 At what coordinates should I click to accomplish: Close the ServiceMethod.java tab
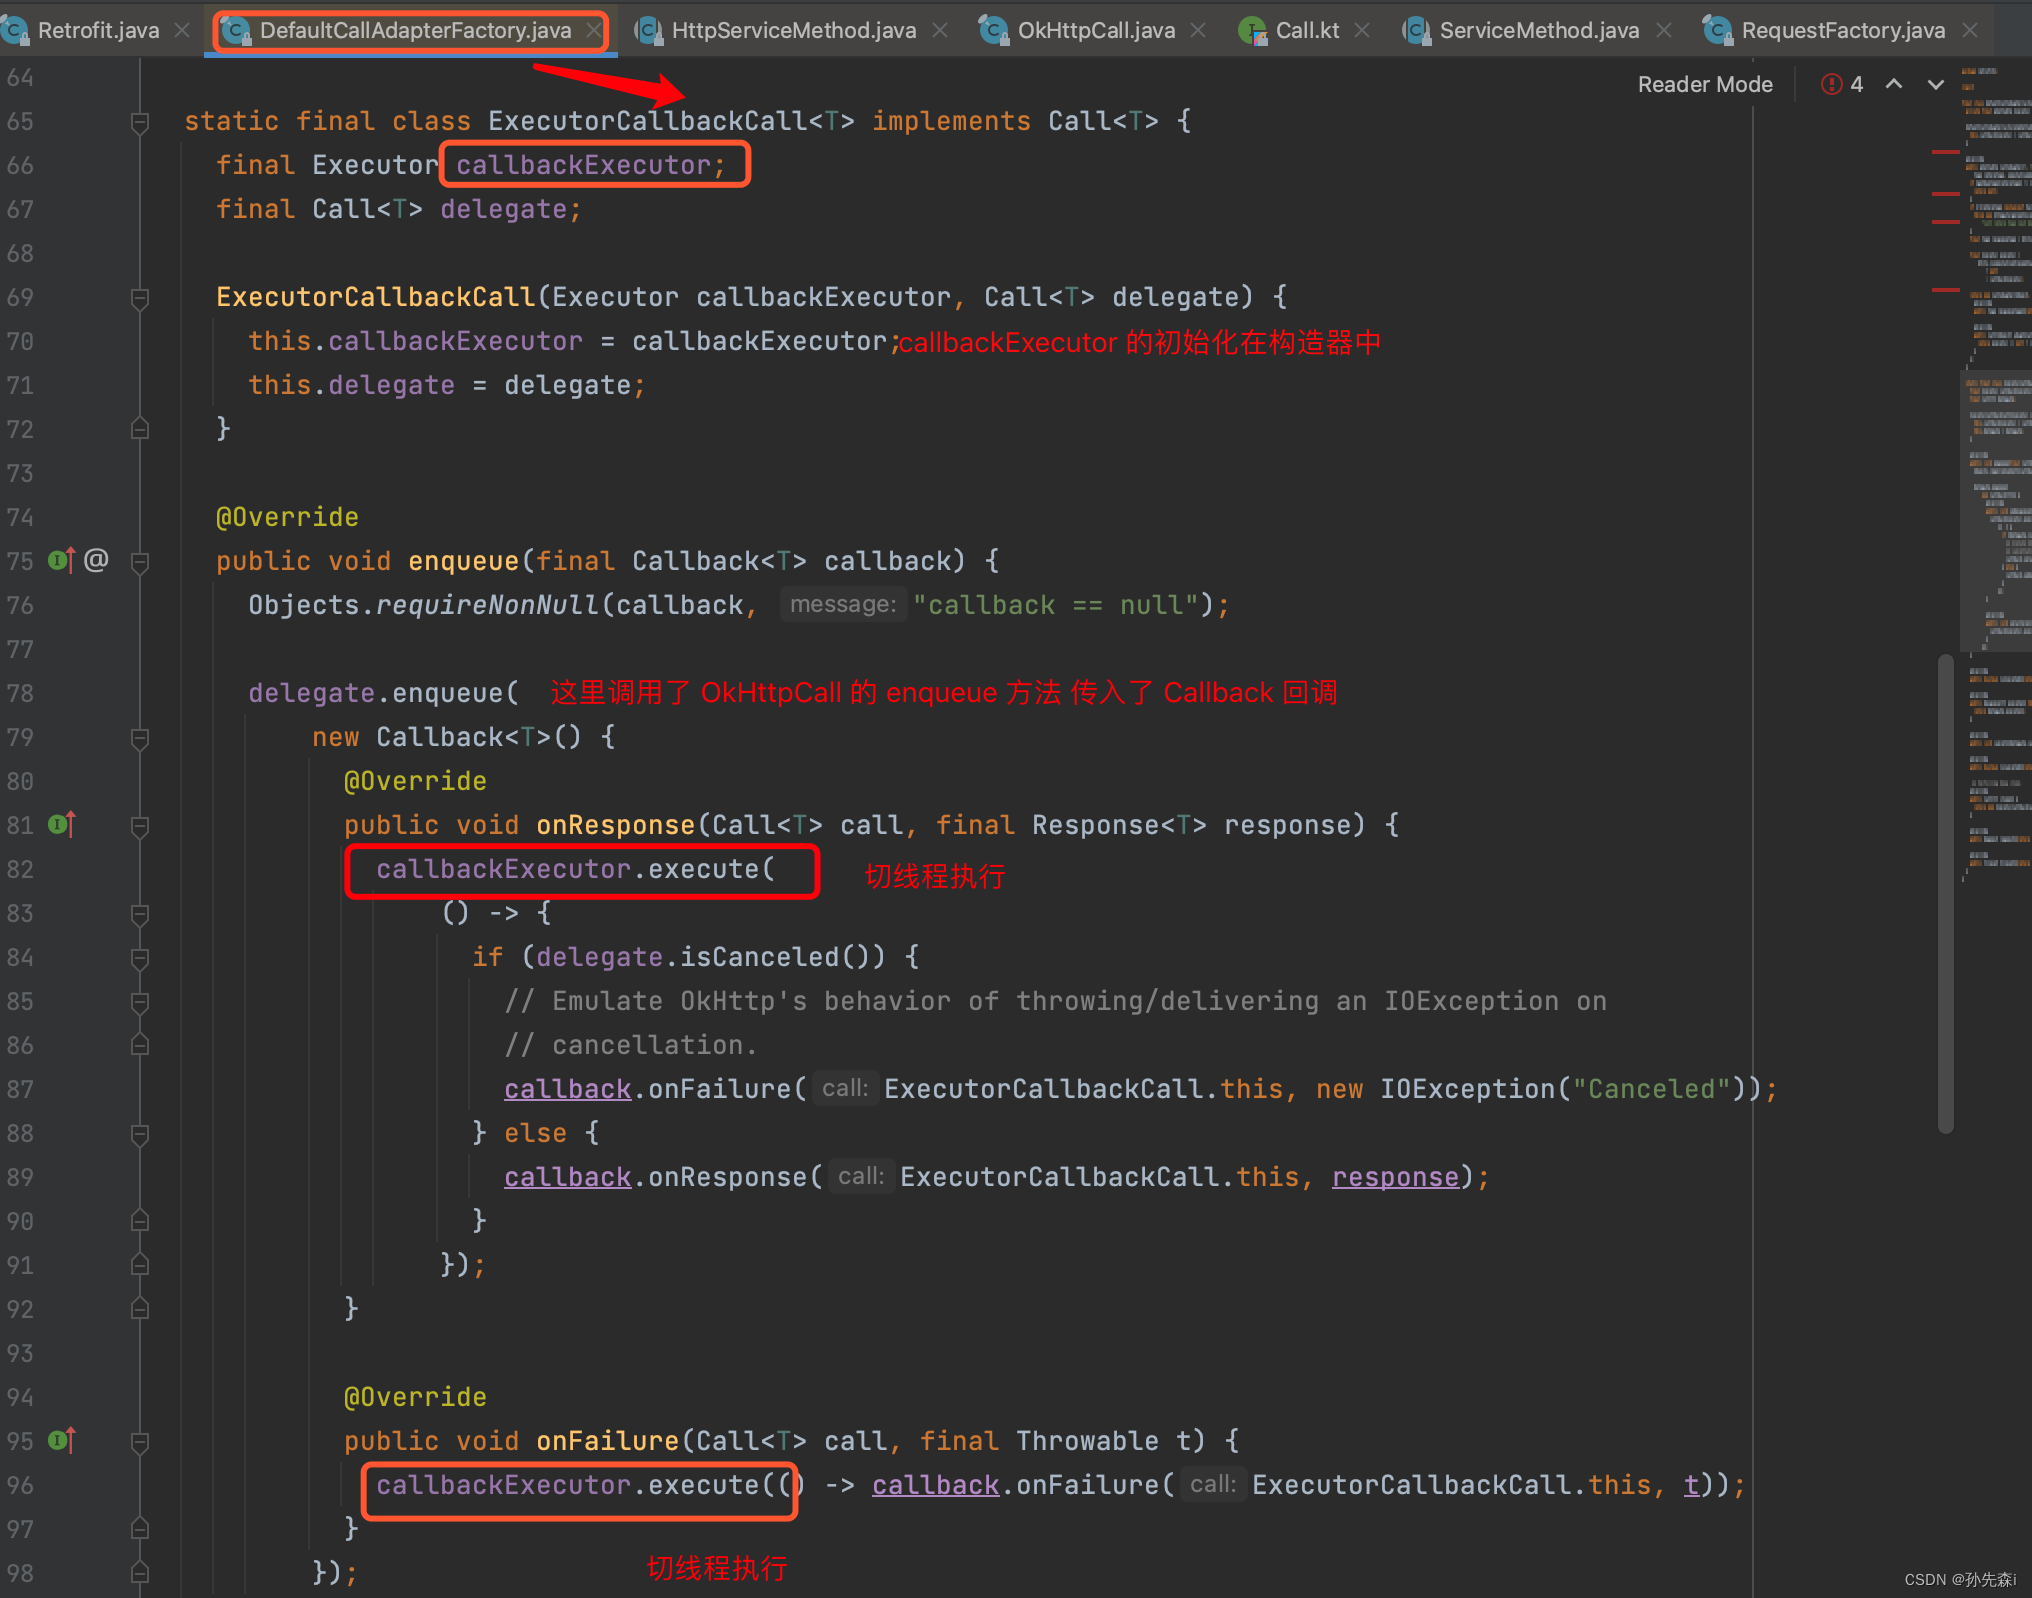click(x=1664, y=30)
